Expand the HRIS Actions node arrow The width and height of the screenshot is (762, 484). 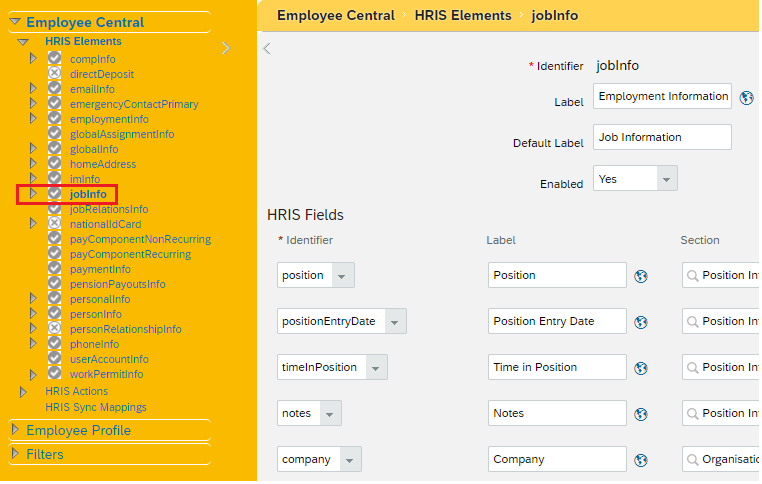(23, 392)
